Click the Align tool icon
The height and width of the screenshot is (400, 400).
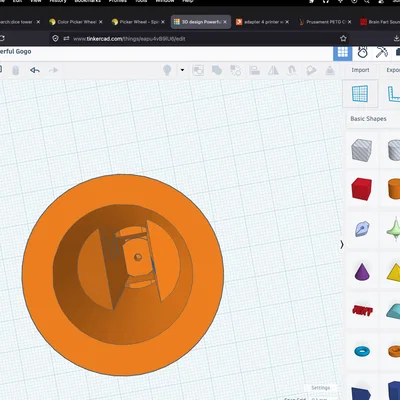[255, 70]
